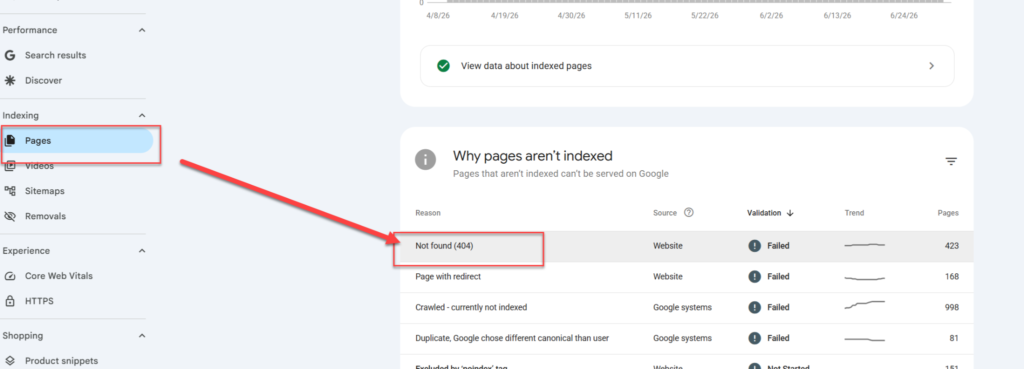This screenshot has width=1024, height=369.
Task: Click the green checkmark icon for indexed pages
Action: coord(443,66)
